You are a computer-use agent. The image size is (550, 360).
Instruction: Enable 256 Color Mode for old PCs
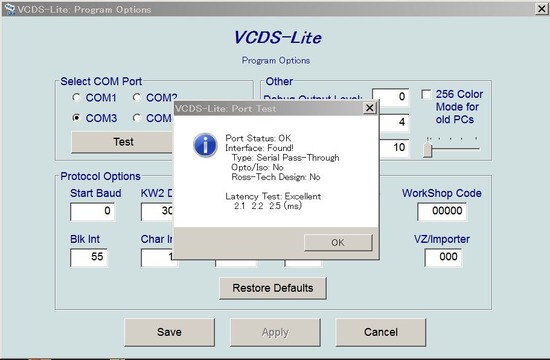426,94
